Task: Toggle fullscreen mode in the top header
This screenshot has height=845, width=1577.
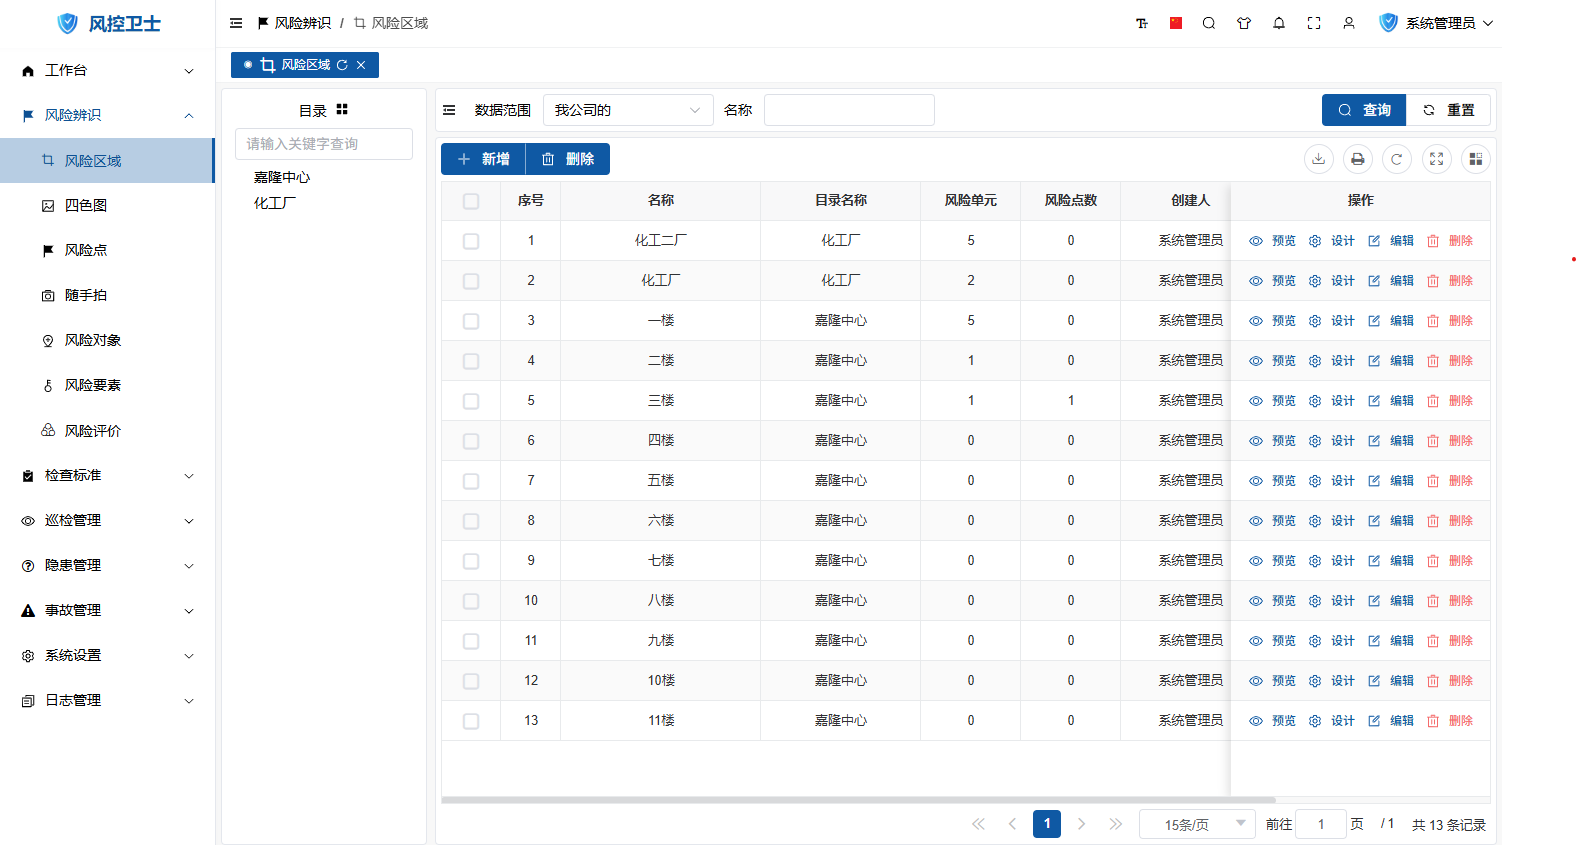Action: [1314, 23]
